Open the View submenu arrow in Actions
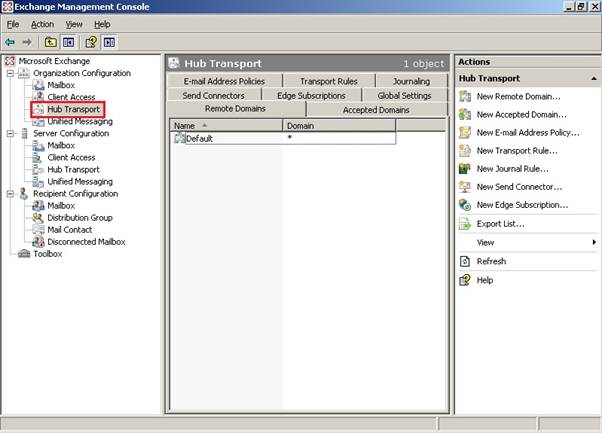This screenshot has height=433, width=602. point(594,242)
